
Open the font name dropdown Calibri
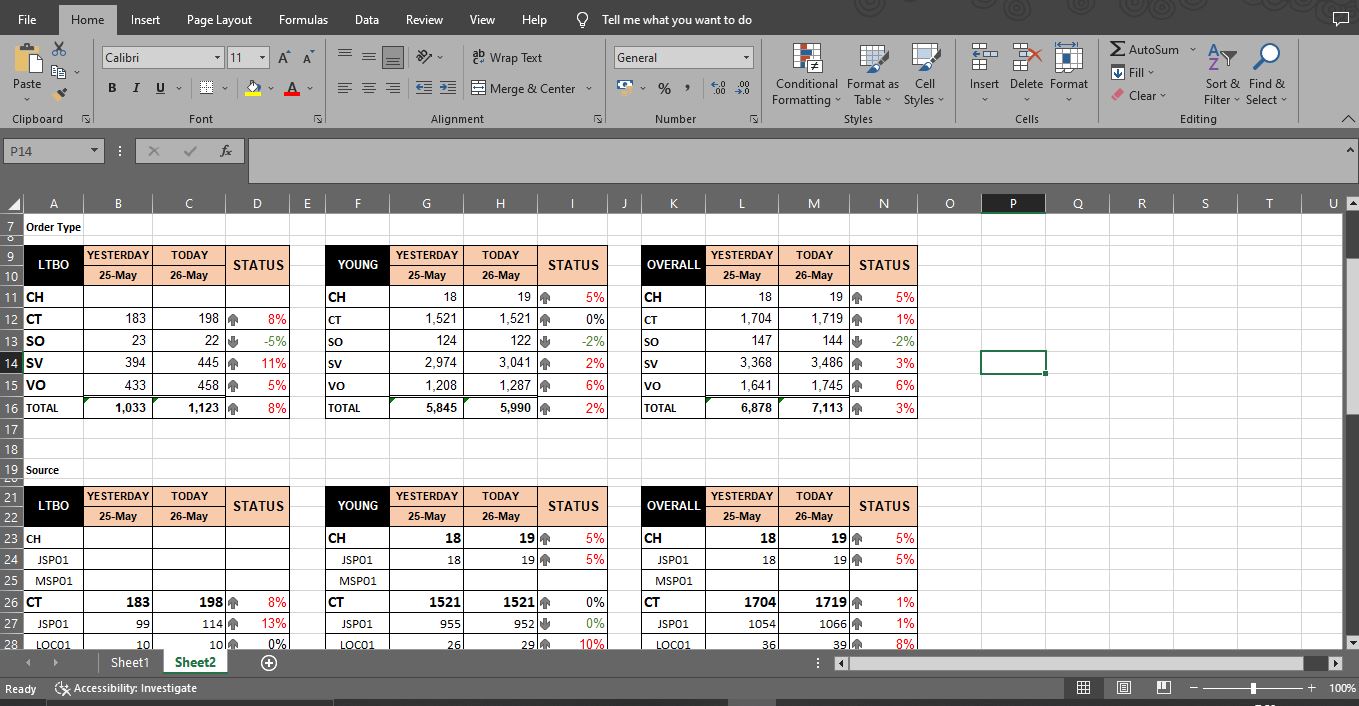217,58
